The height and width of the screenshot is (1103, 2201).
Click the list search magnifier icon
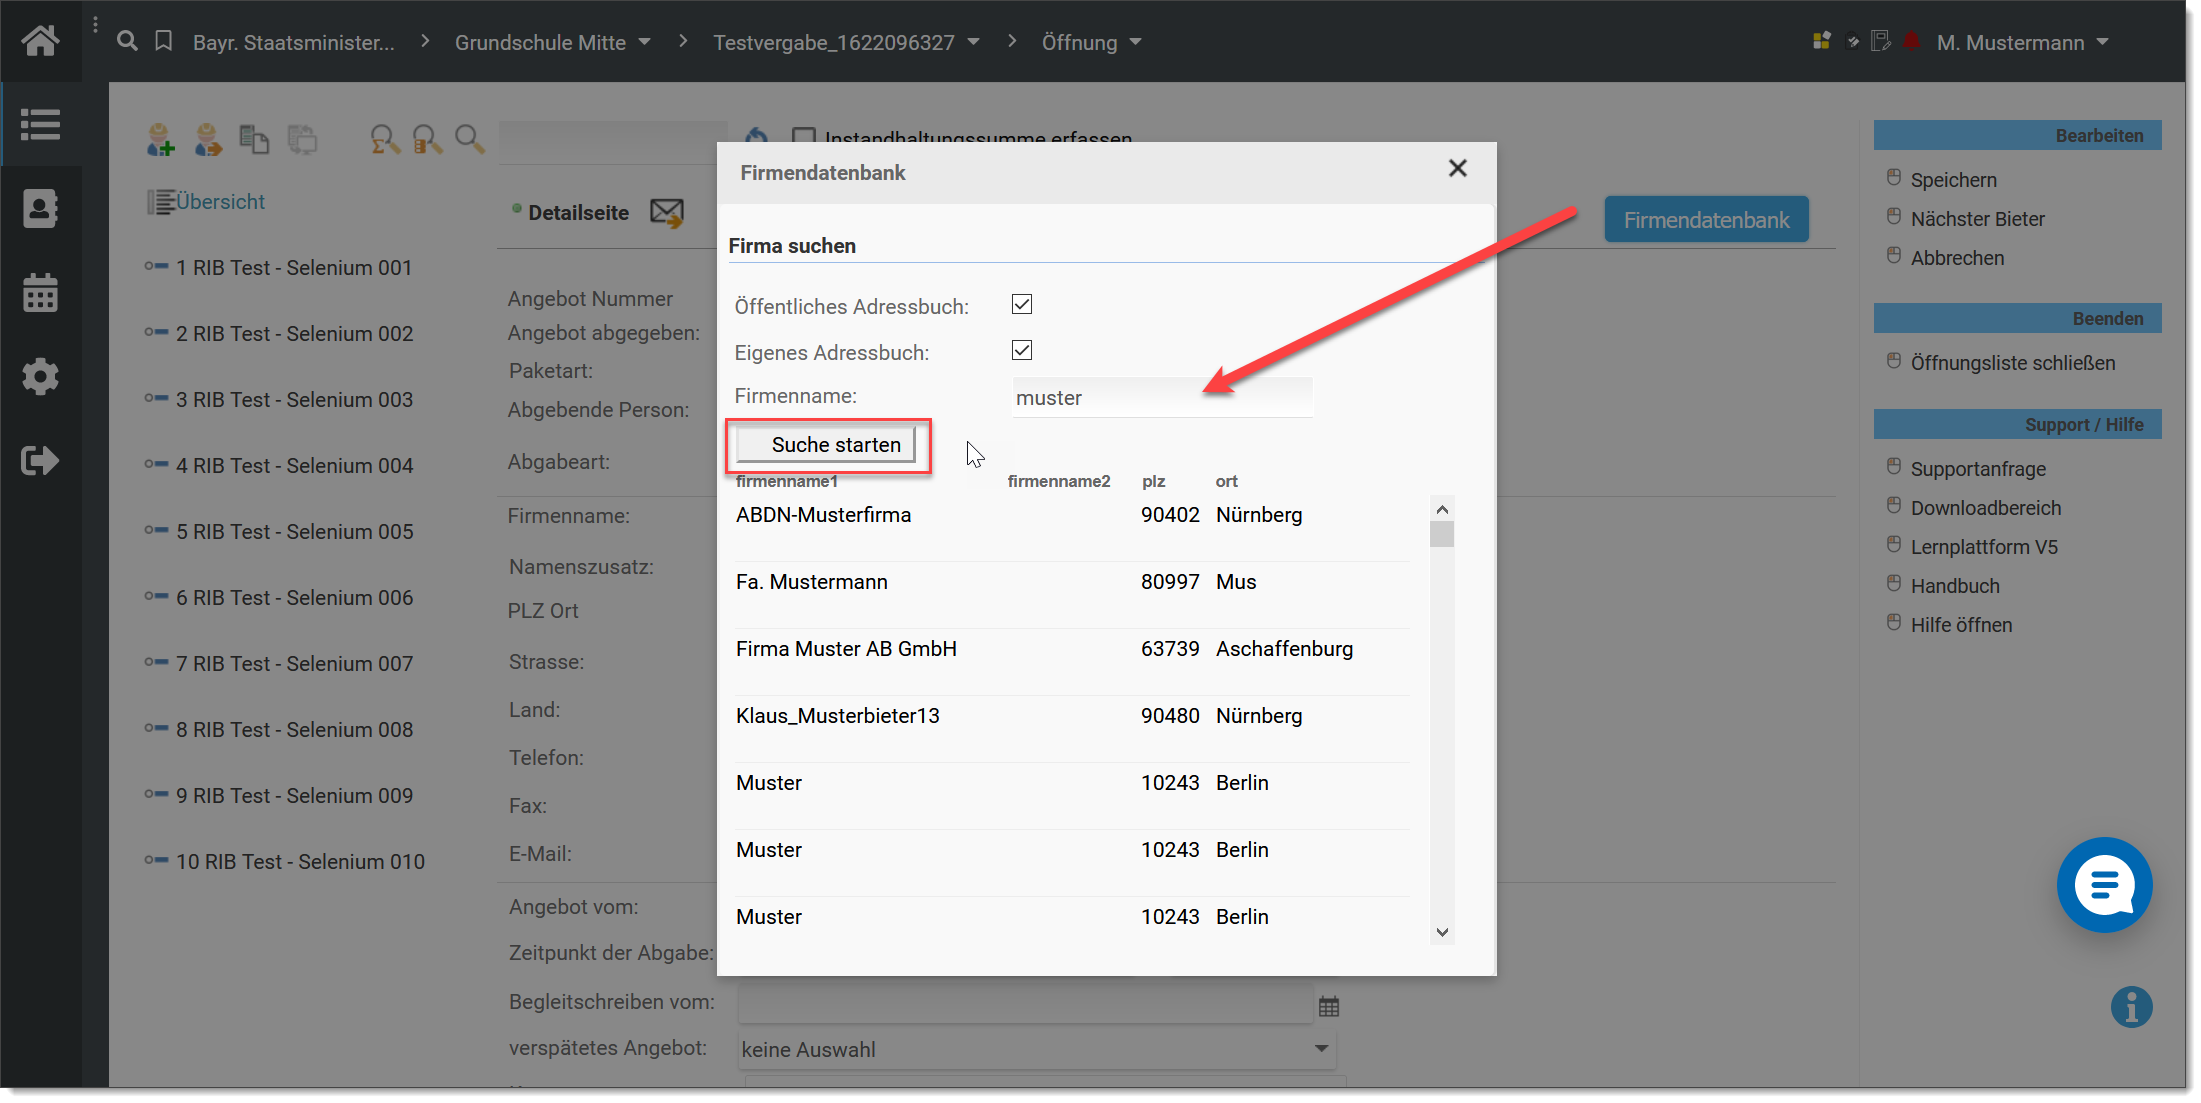coord(428,139)
